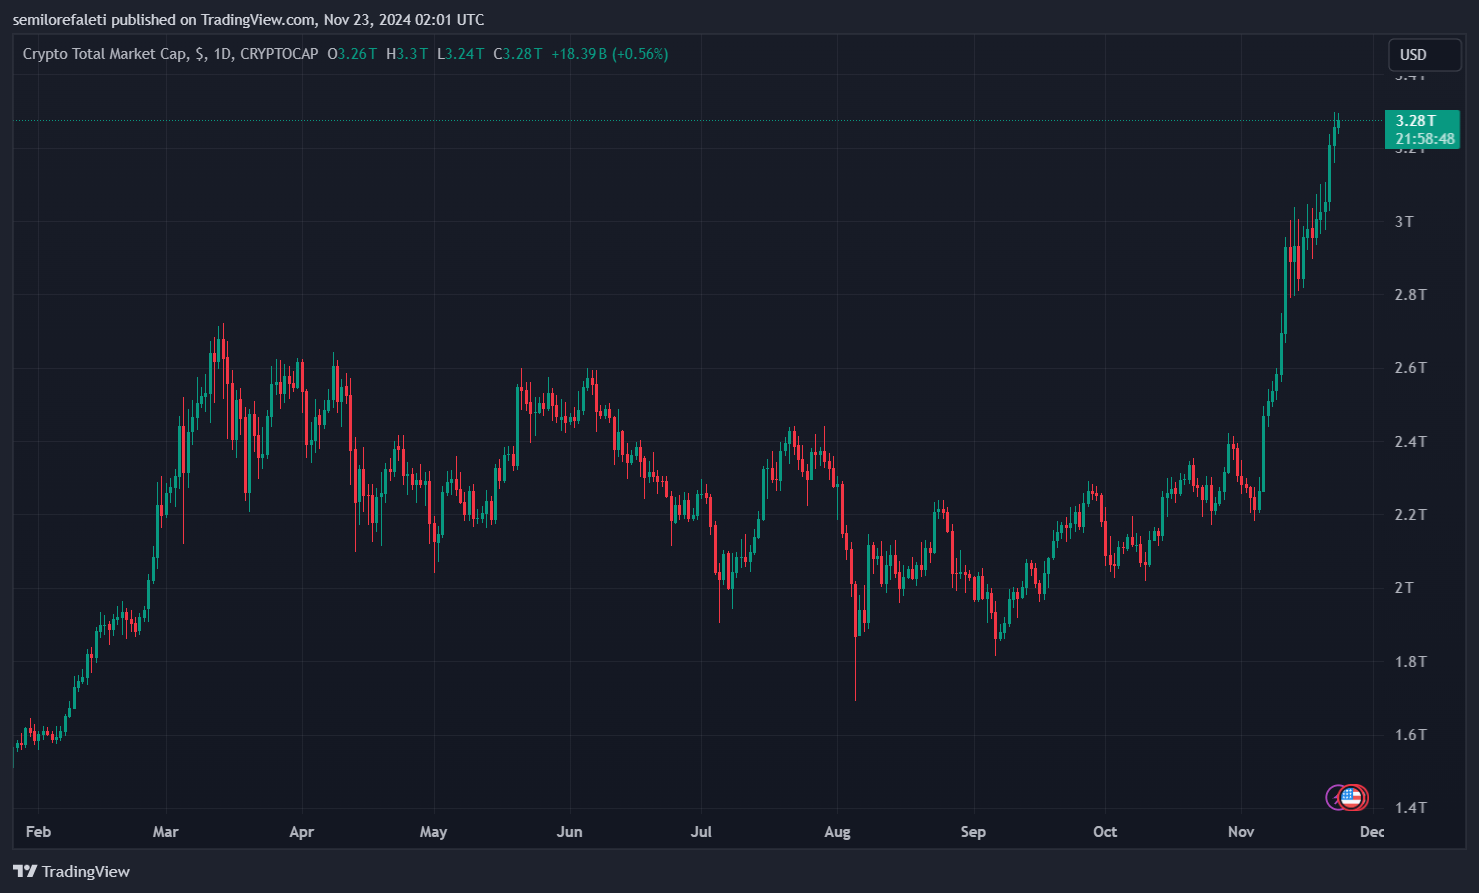The image size is (1479, 893).
Task: Click the purple lightning event marker
Action: (1334, 798)
